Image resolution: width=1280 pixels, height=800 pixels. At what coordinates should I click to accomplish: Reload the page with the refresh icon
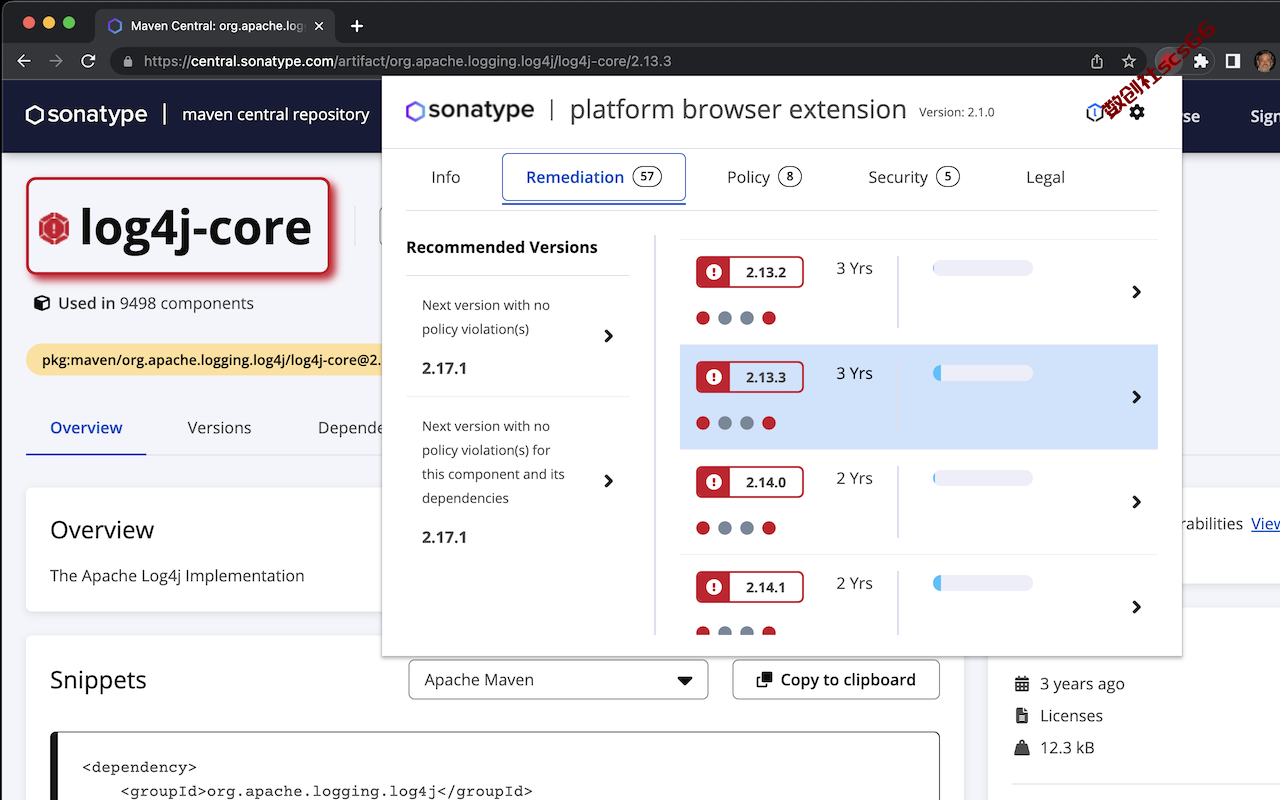tap(88, 61)
